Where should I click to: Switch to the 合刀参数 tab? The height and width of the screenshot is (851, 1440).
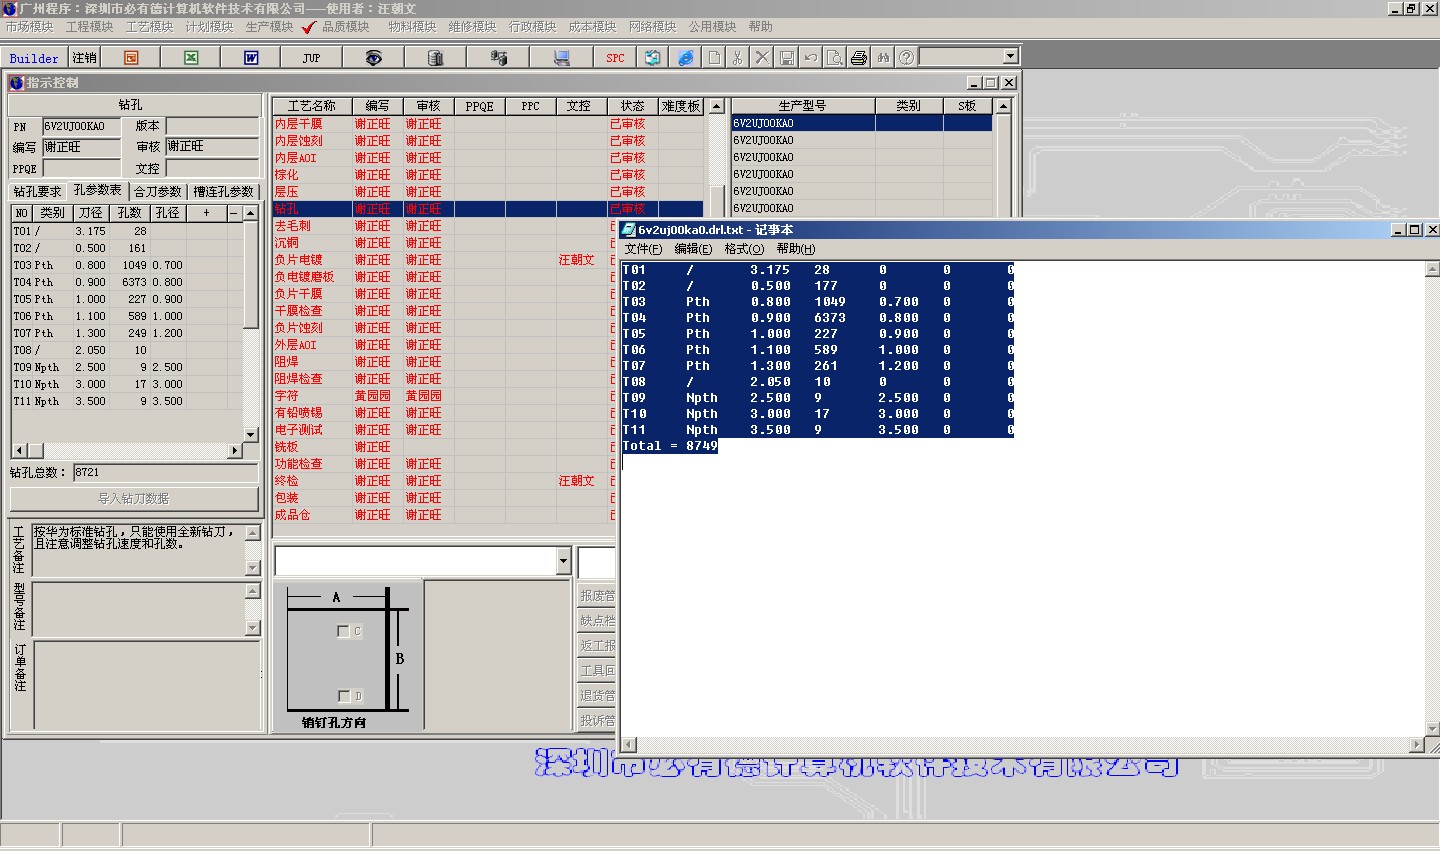[x=158, y=192]
